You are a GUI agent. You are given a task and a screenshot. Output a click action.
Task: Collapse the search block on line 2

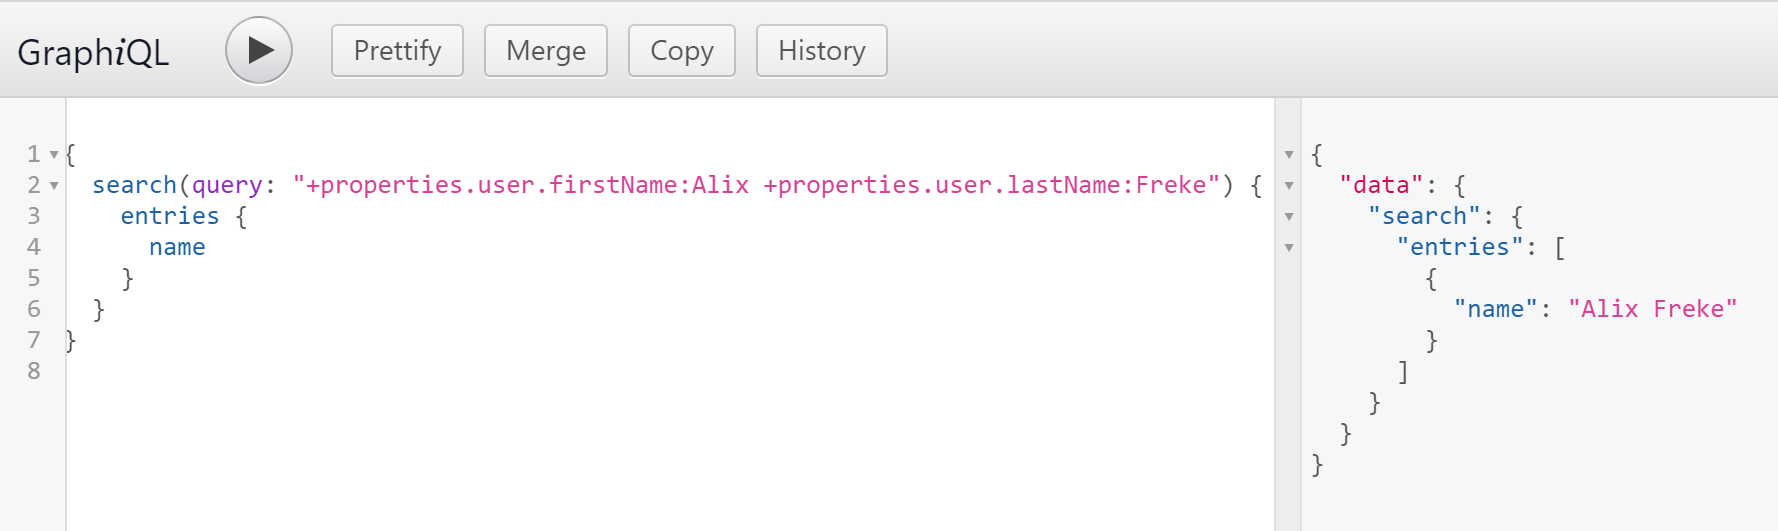[54, 186]
